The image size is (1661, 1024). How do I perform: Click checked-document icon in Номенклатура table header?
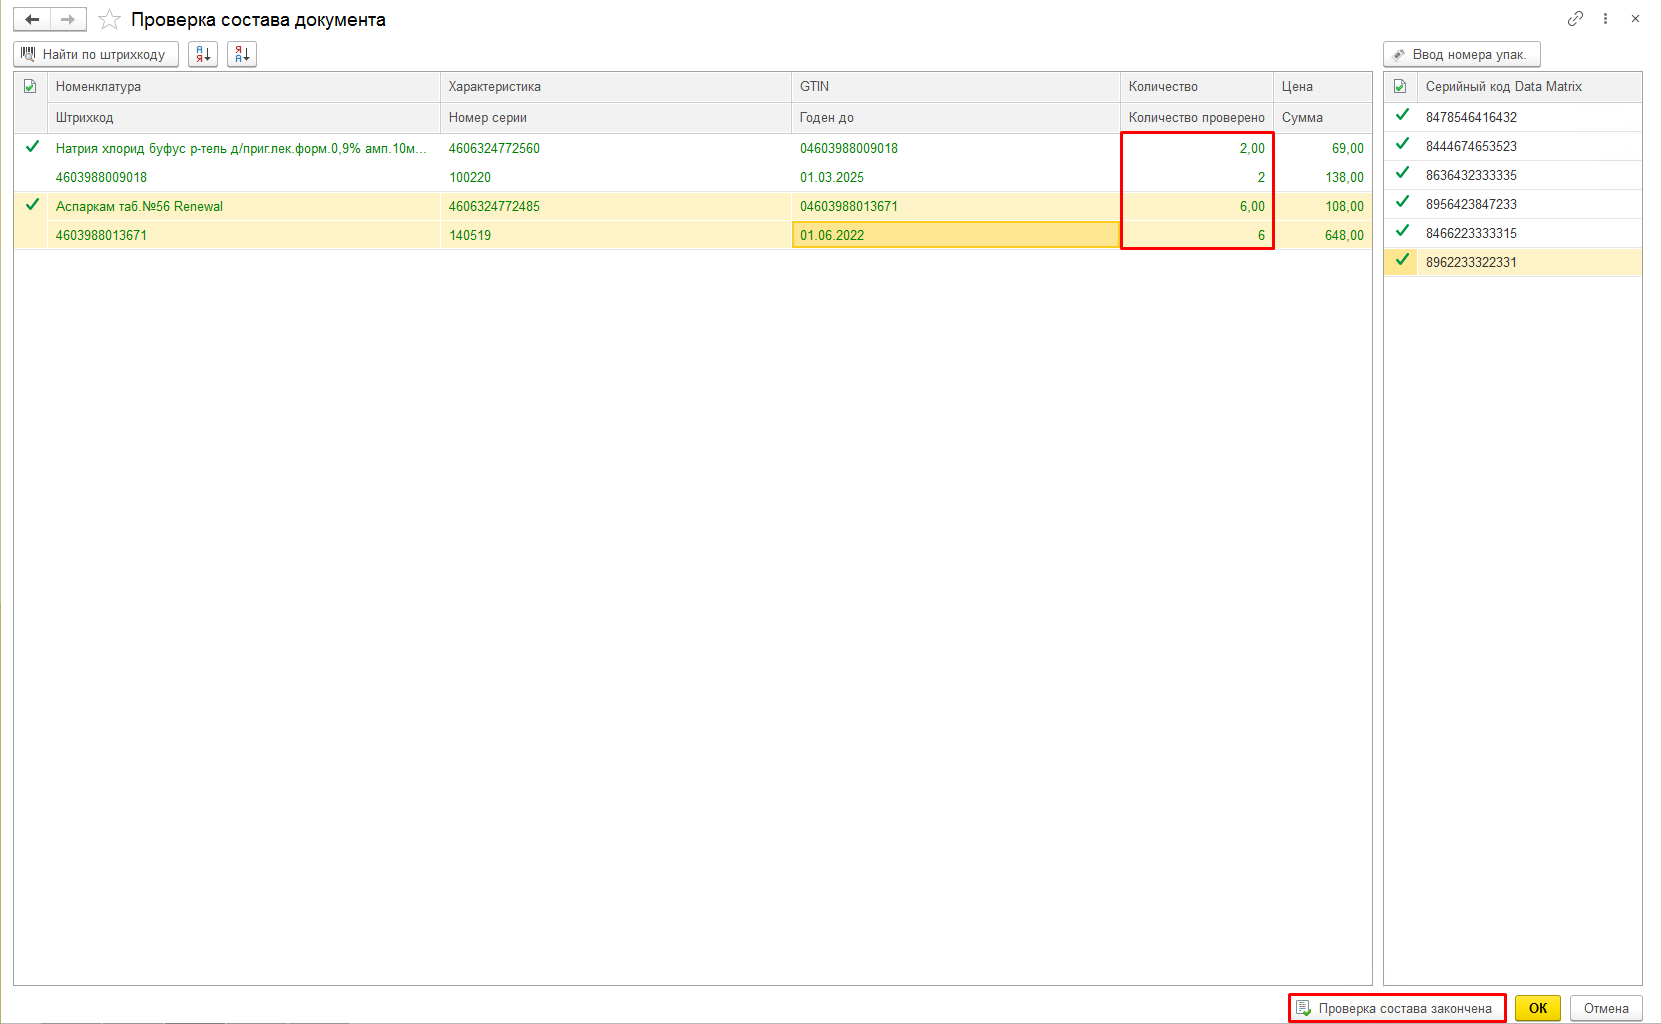(30, 87)
